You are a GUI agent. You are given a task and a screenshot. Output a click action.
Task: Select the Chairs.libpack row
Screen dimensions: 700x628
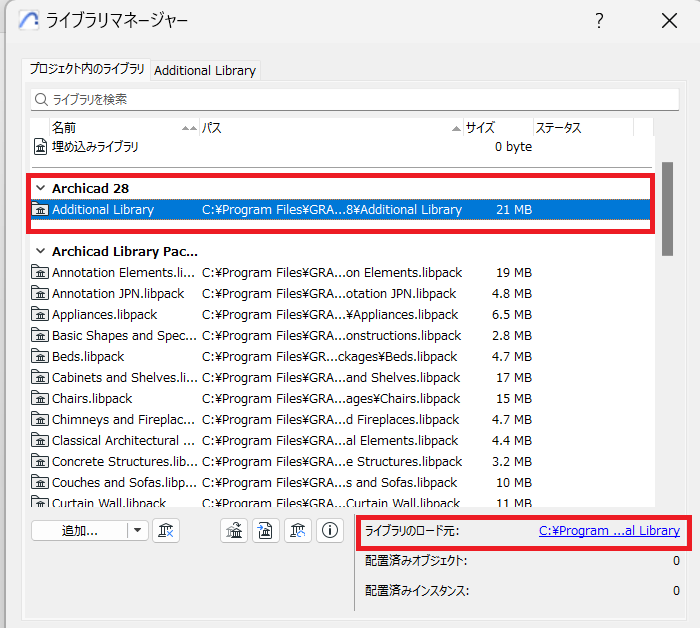pyautogui.click(x=341, y=398)
